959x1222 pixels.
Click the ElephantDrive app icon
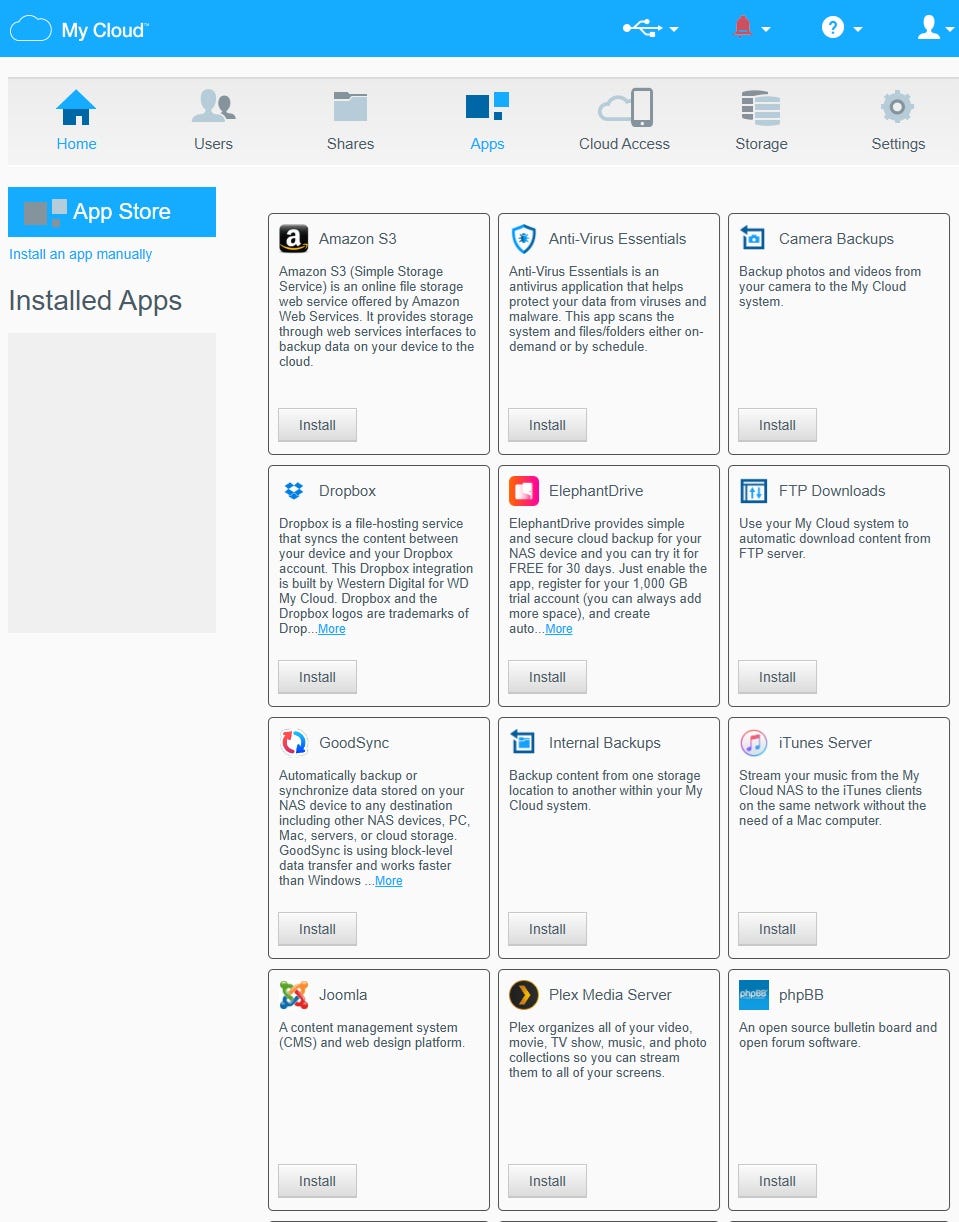[523, 491]
